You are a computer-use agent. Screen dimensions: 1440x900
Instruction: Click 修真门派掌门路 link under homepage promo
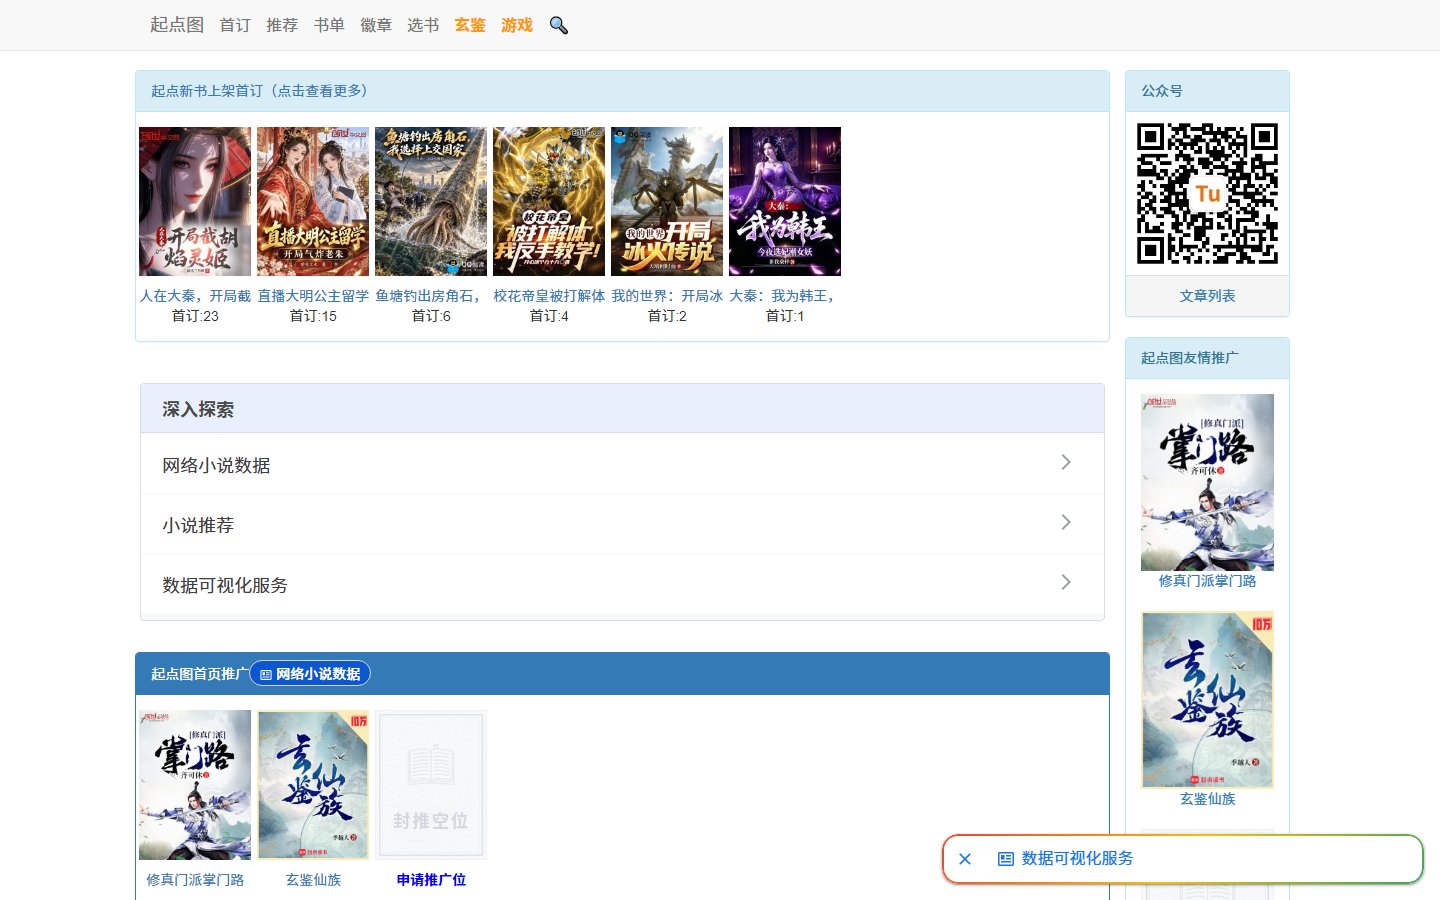coord(195,880)
